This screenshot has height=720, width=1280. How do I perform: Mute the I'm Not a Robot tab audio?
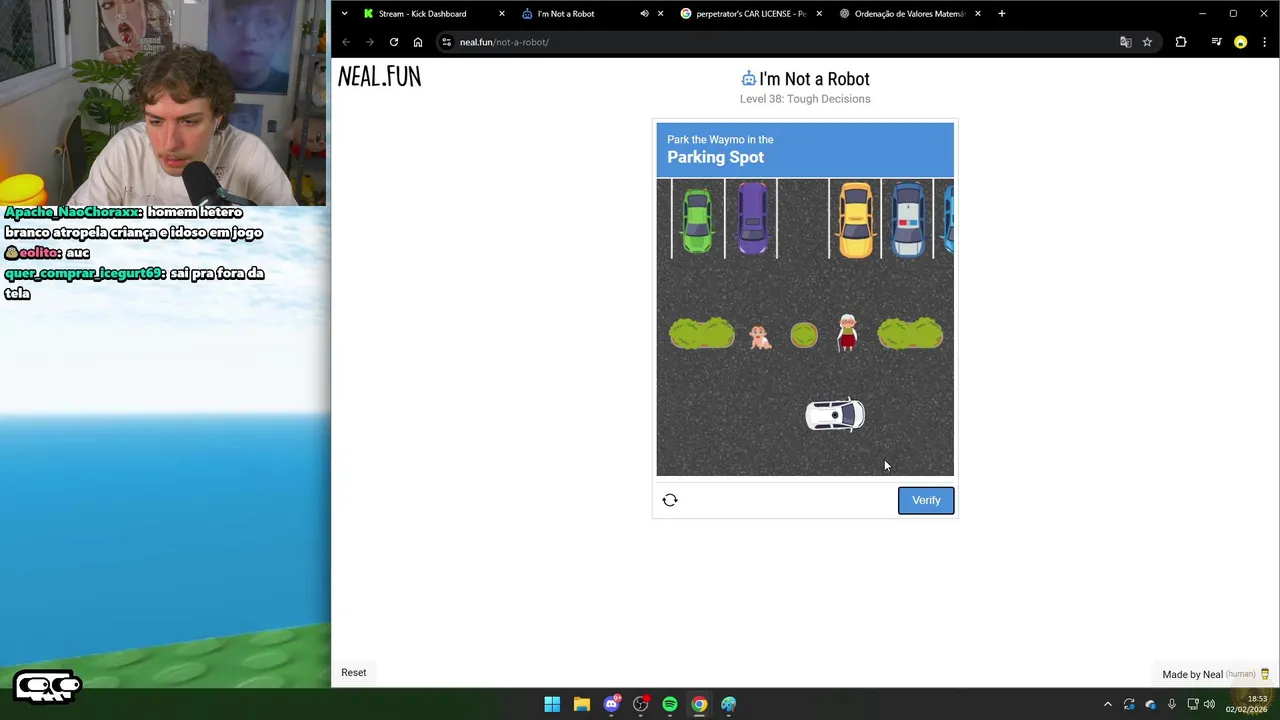click(x=644, y=14)
